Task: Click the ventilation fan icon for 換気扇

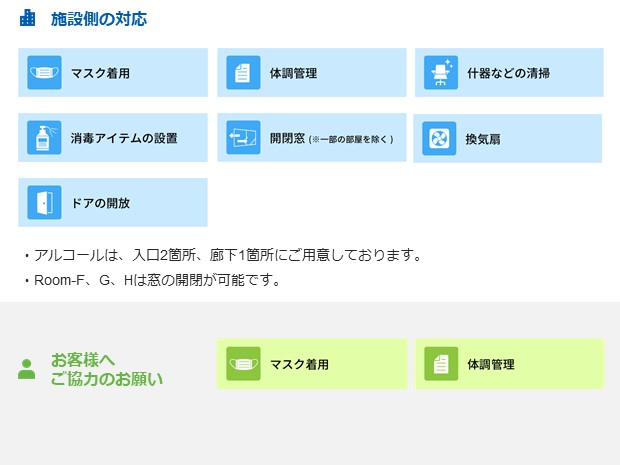Action: (439, 139)
